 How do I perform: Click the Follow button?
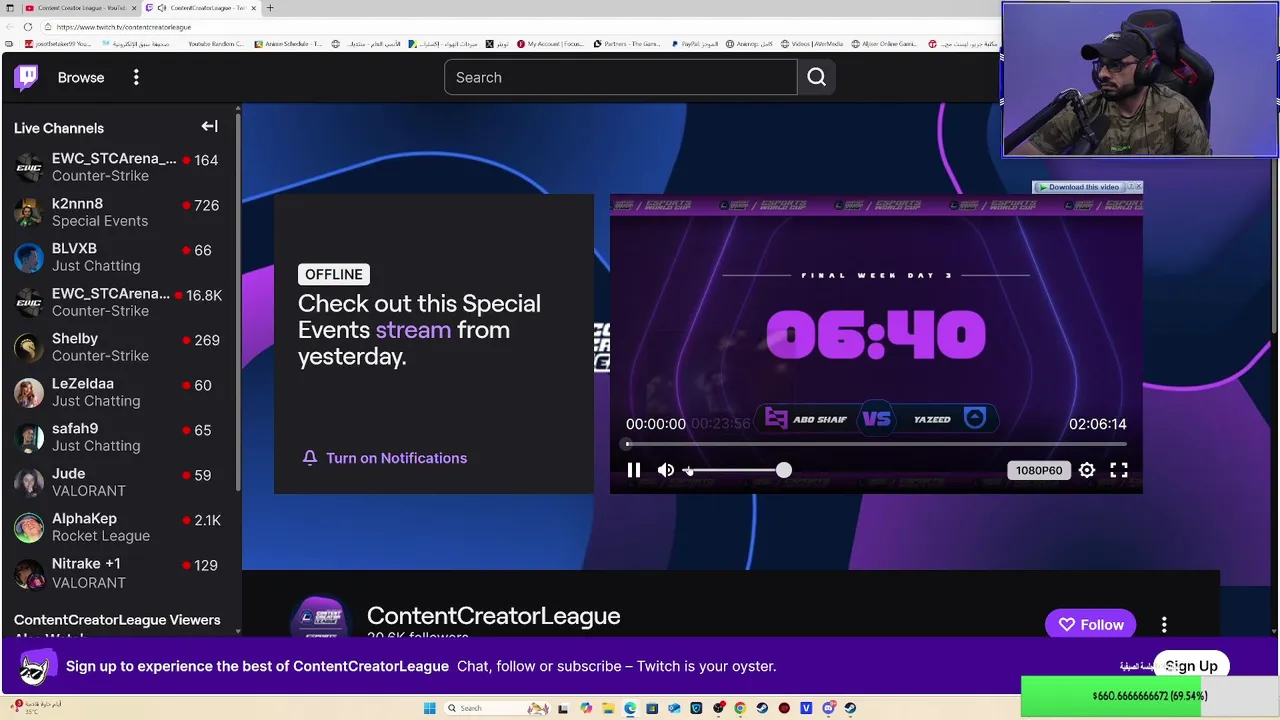(1091, 625)
